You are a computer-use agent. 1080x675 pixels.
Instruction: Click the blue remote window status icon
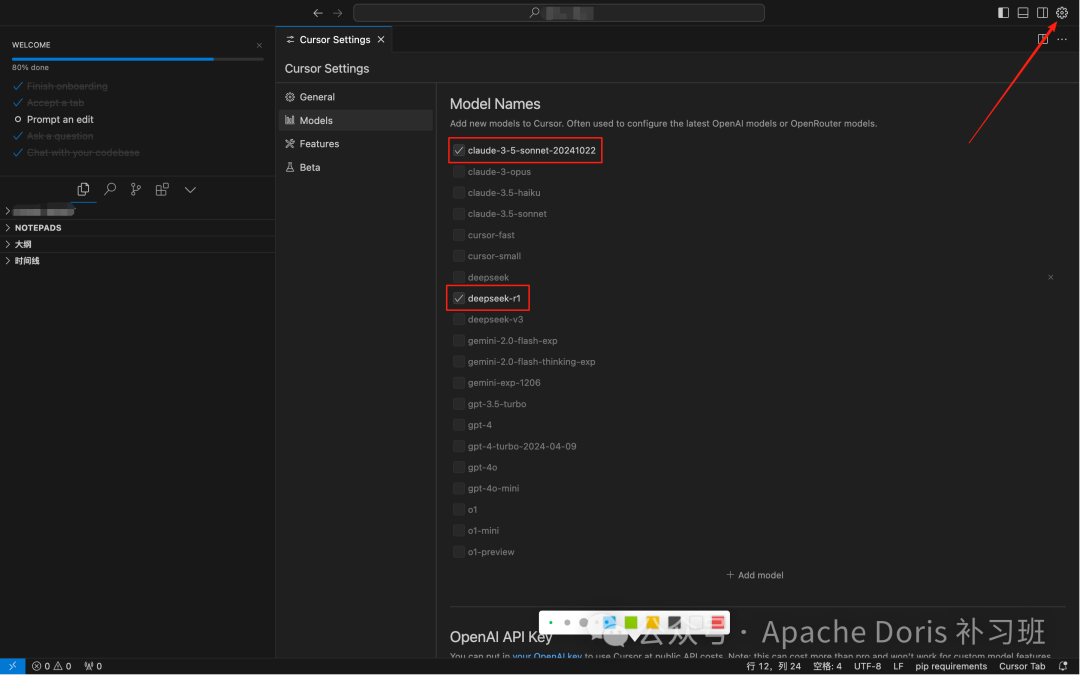click(12, 666)
